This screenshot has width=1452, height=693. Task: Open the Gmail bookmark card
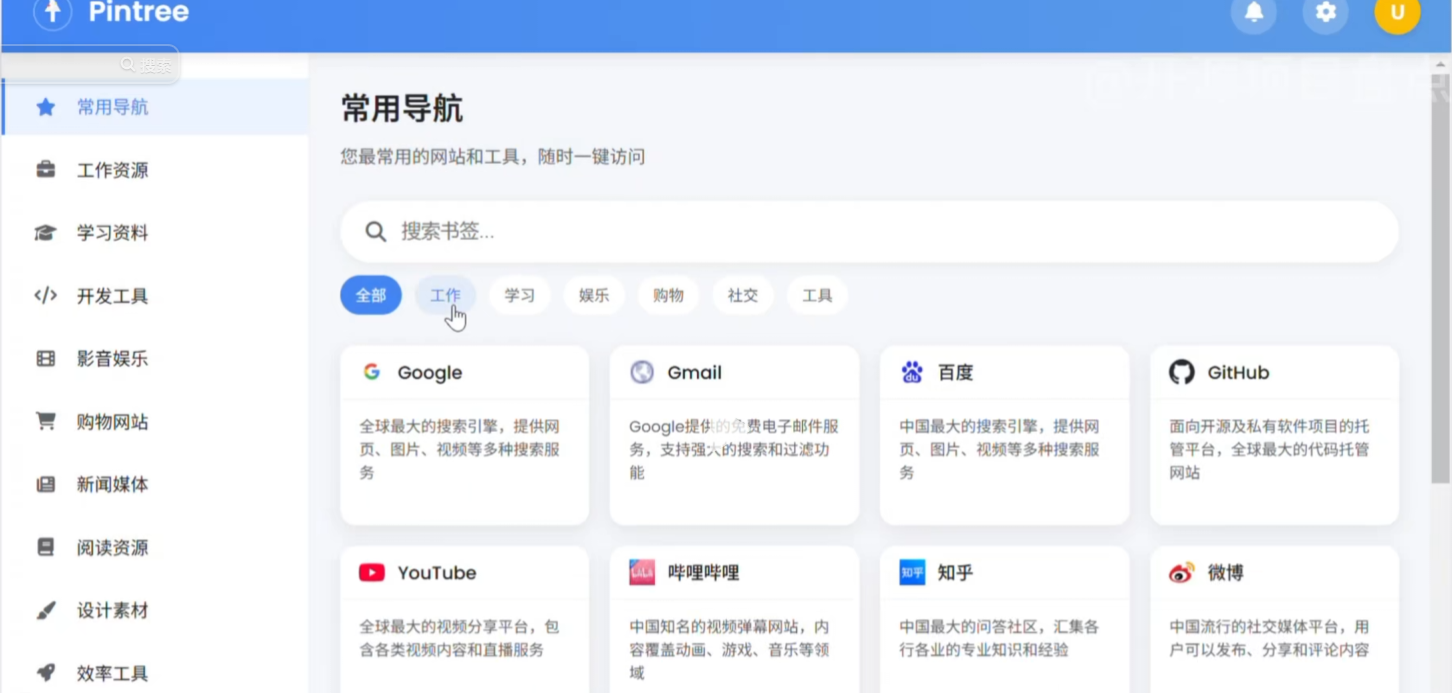click(734, 435)
